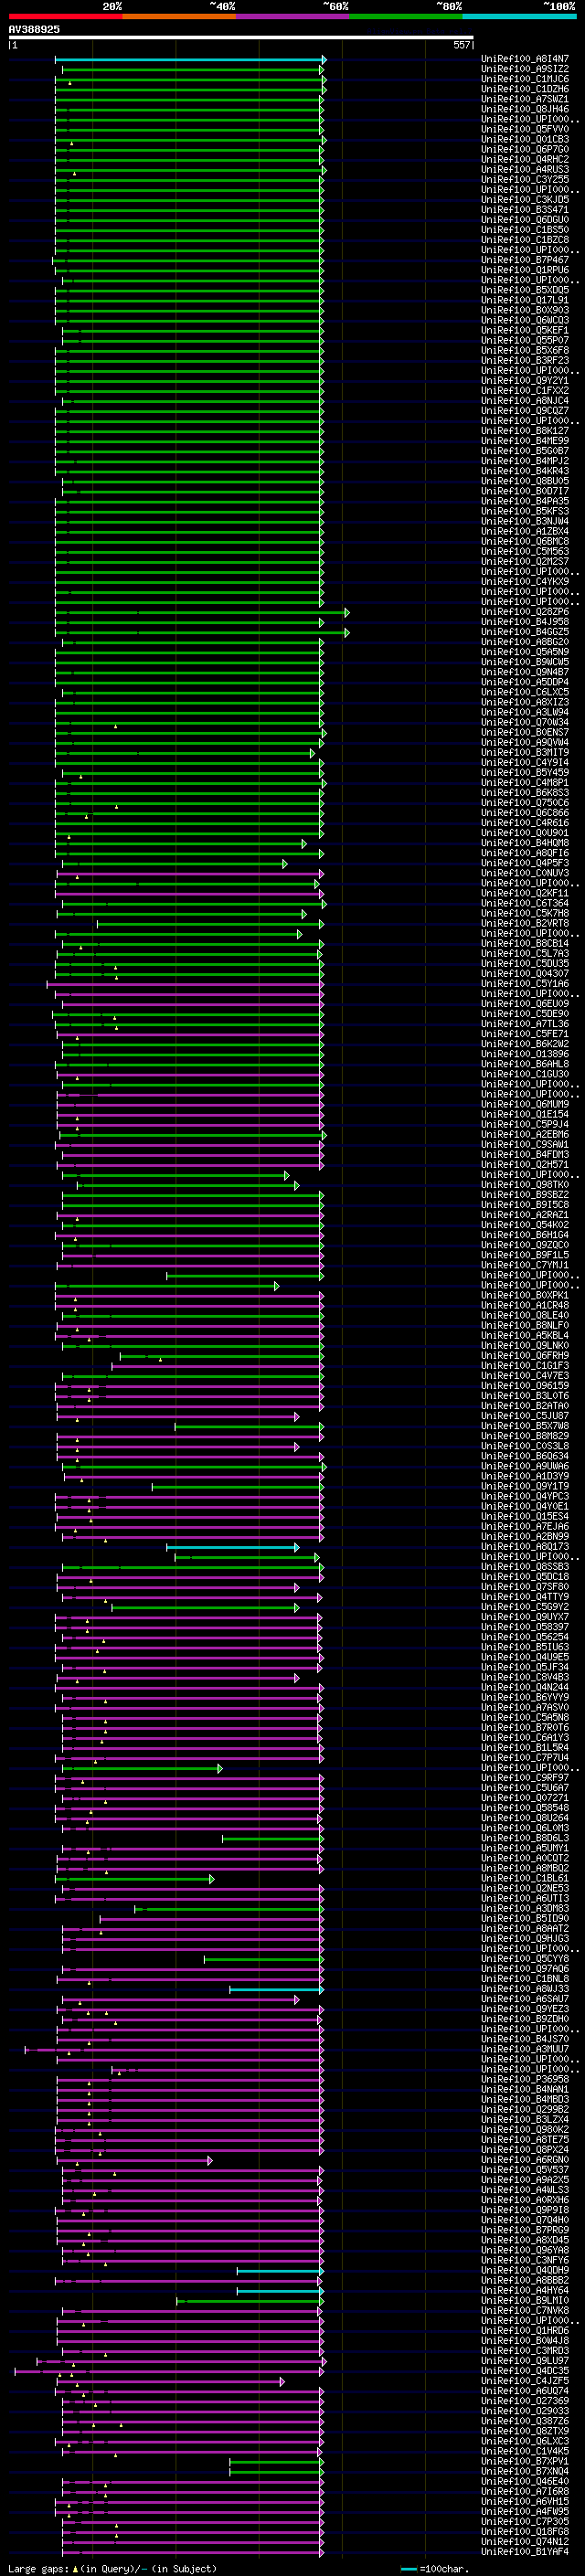The width and height of the screenshot is (585, 2576).
Task: Select the UniRef100_A4RUS3 label
Action: point(525,170)
